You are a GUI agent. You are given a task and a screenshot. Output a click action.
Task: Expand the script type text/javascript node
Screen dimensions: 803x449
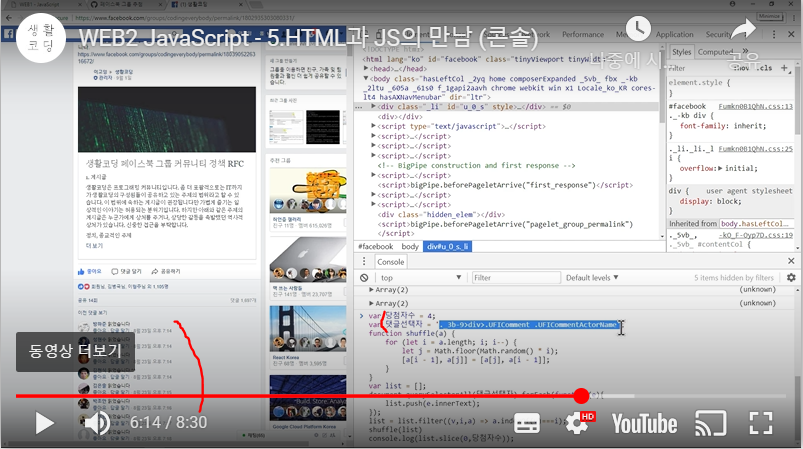point(373,126)
